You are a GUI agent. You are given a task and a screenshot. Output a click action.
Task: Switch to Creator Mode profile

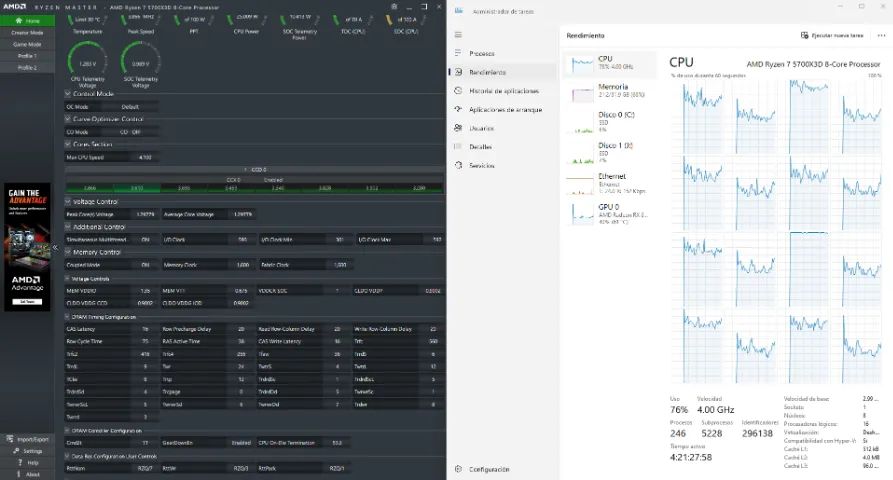[x=27, y=32]
